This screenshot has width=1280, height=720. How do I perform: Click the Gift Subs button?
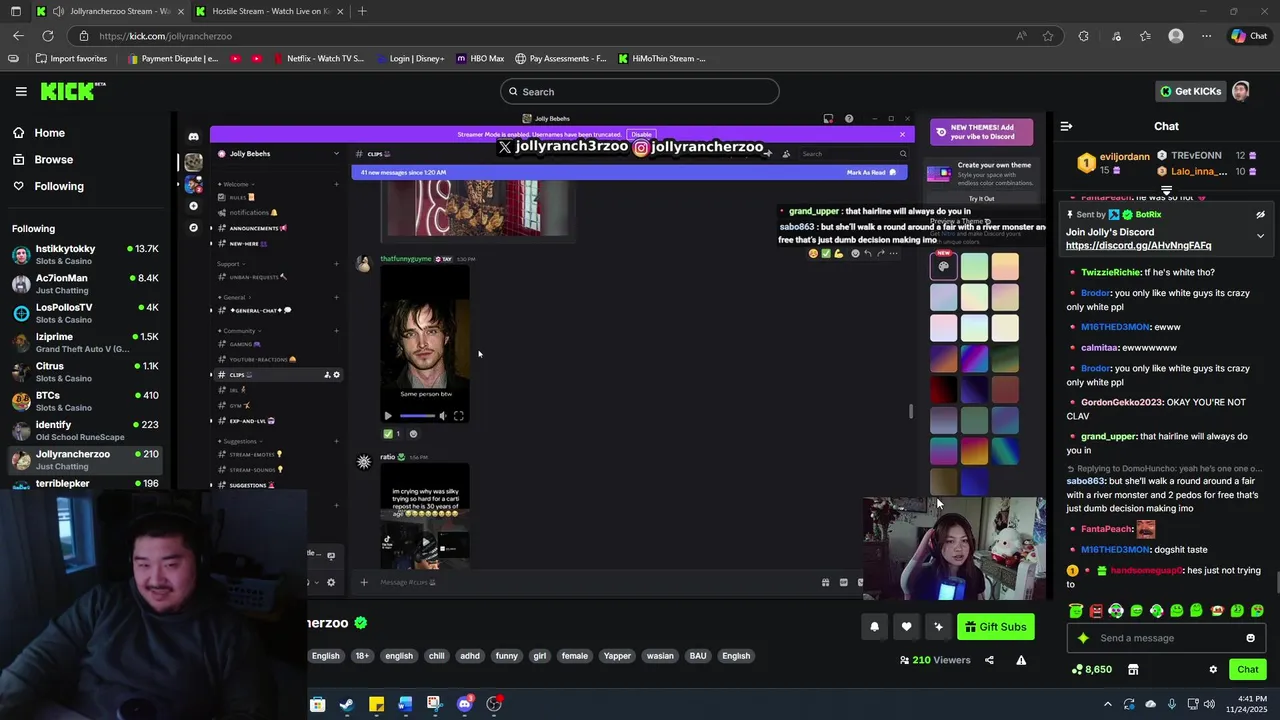click(x=995, y=627)
